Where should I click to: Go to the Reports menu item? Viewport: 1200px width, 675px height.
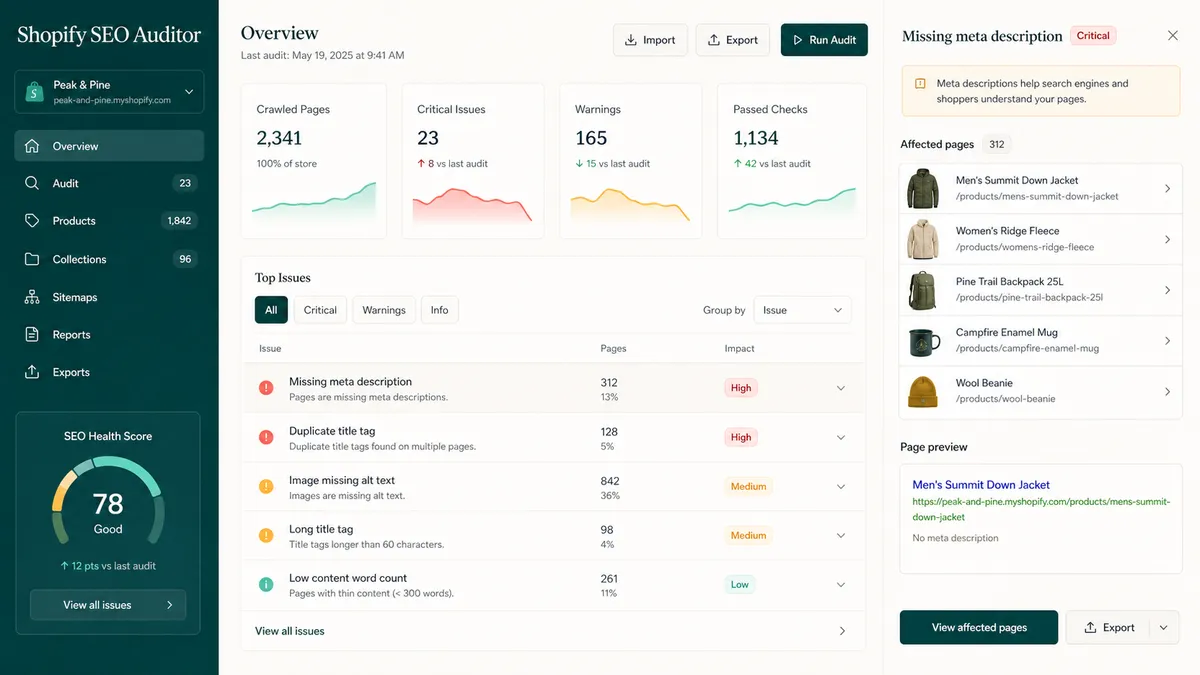(x=109, y=335)
